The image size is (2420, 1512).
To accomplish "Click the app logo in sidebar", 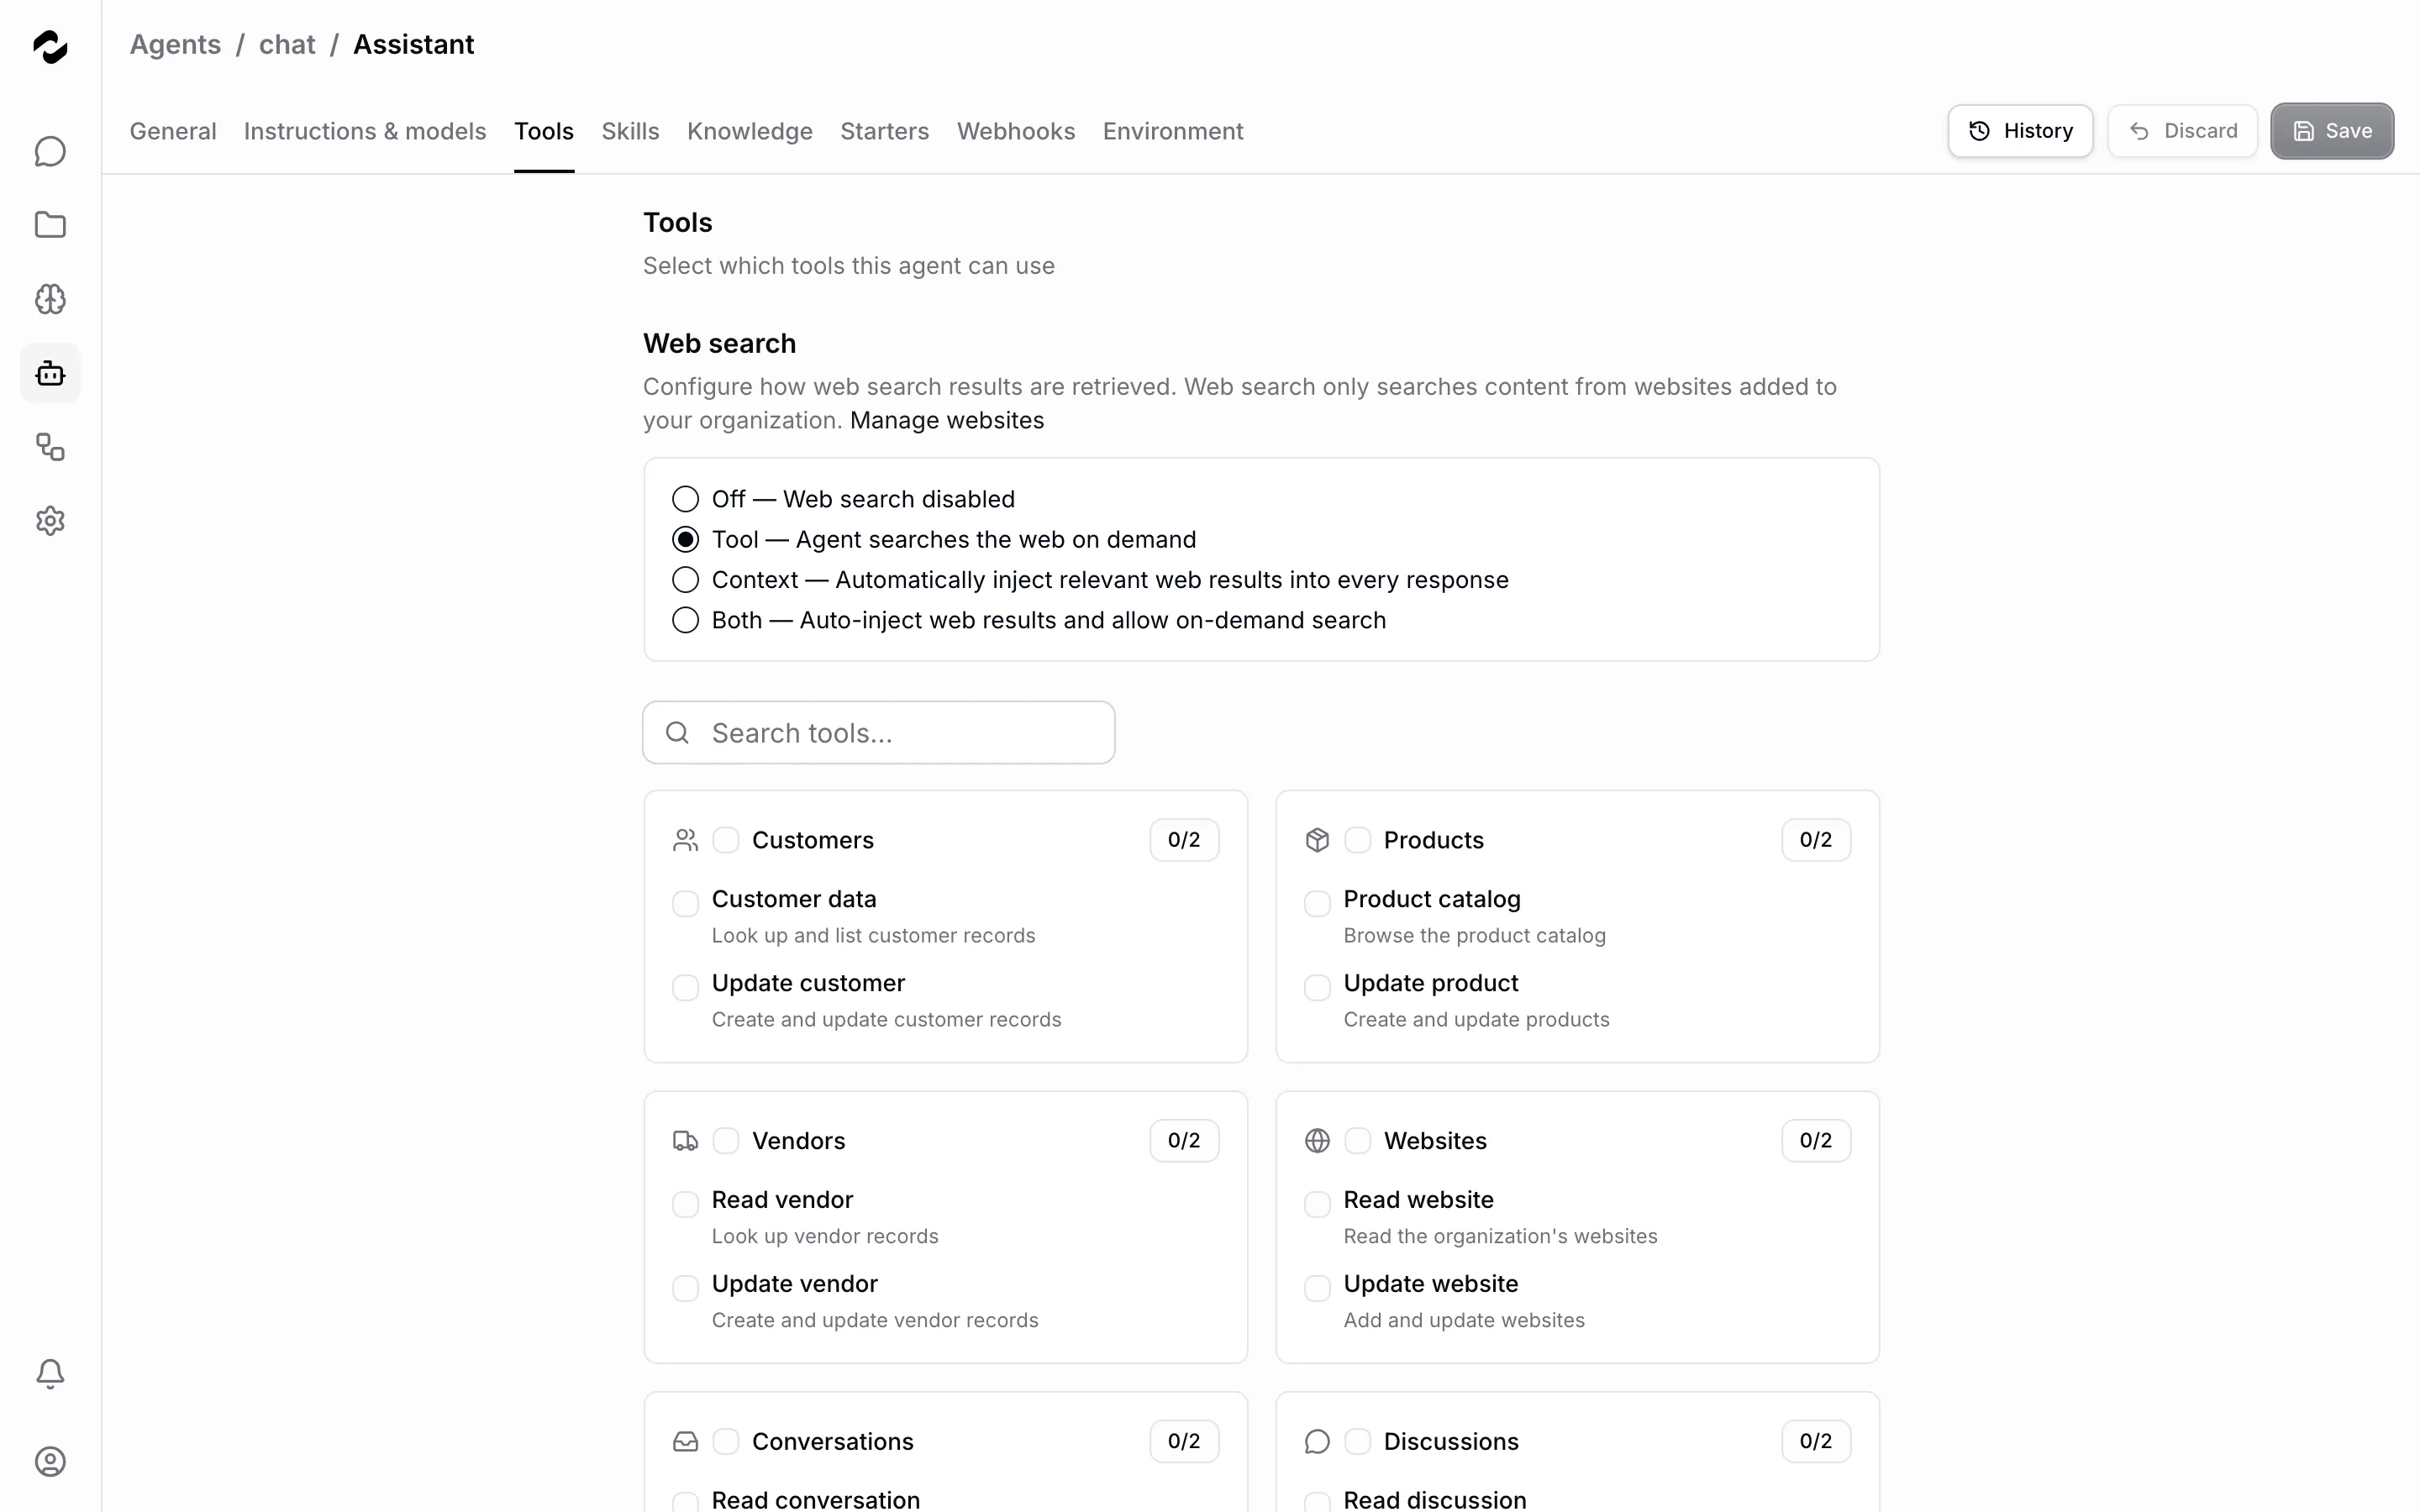I will pos(50,46).
